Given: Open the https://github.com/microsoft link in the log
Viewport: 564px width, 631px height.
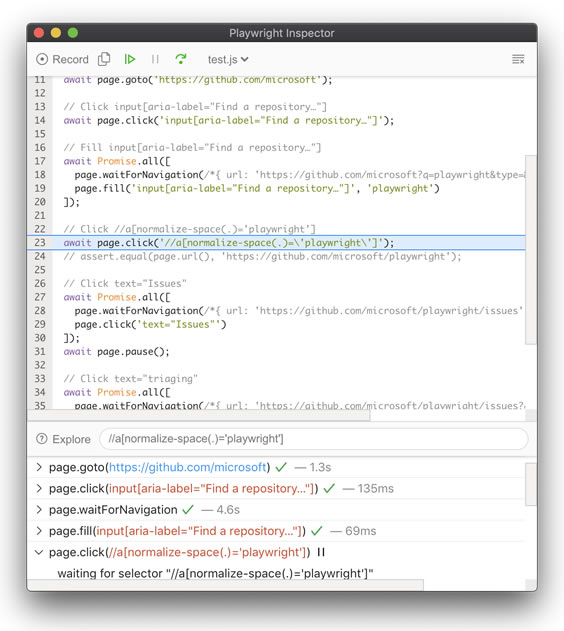Looking at the screenshot, I should coord(188,467).
